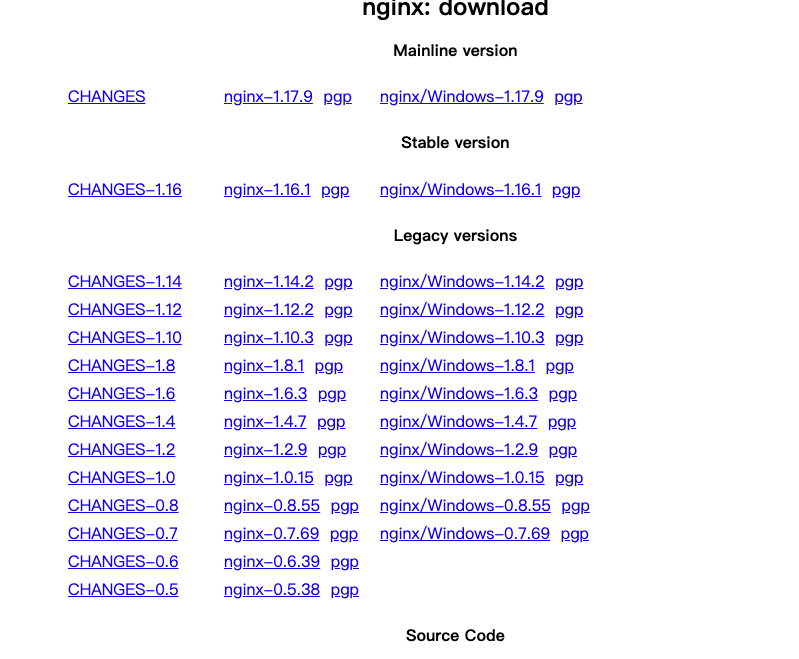This screenshot has width=799, height=659.
Task: Download nginx/Windows-1.6.3 build
Action: tap(459, 393)
